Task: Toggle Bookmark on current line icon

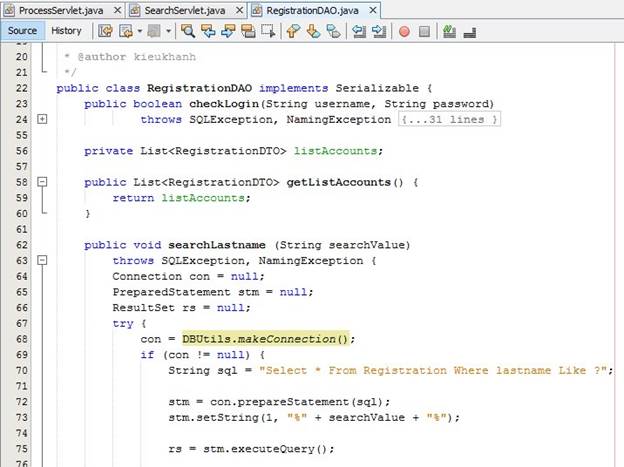Action: tap(333, 31)
